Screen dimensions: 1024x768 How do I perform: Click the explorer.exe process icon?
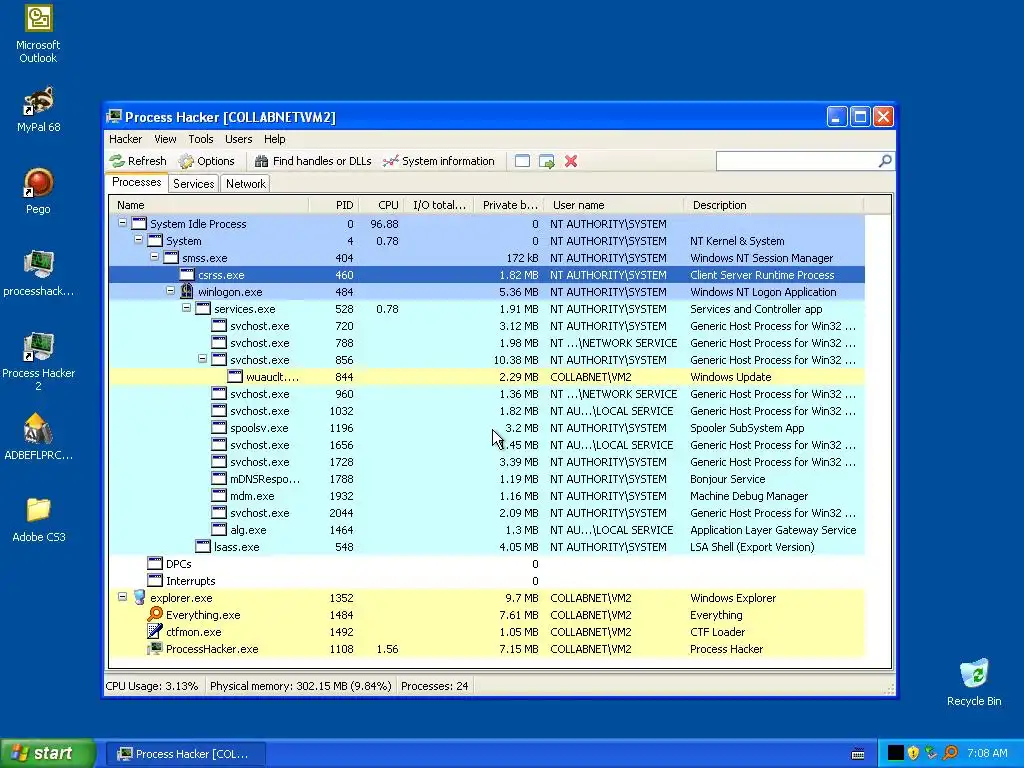coord(139,598)
